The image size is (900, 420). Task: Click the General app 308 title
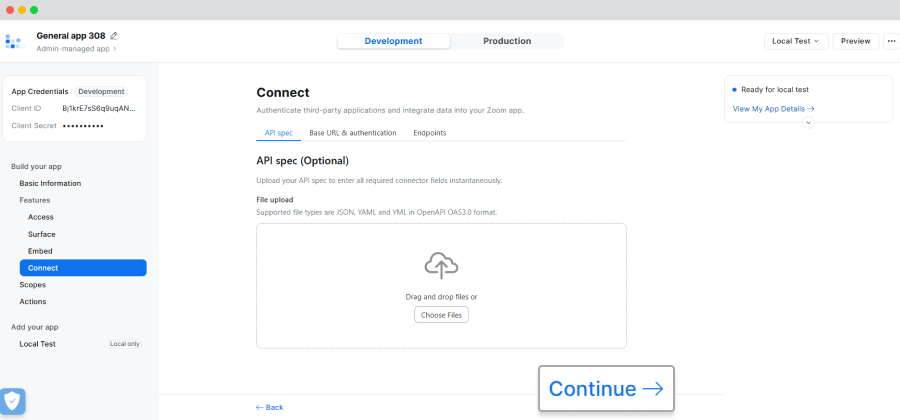[71, 36]
